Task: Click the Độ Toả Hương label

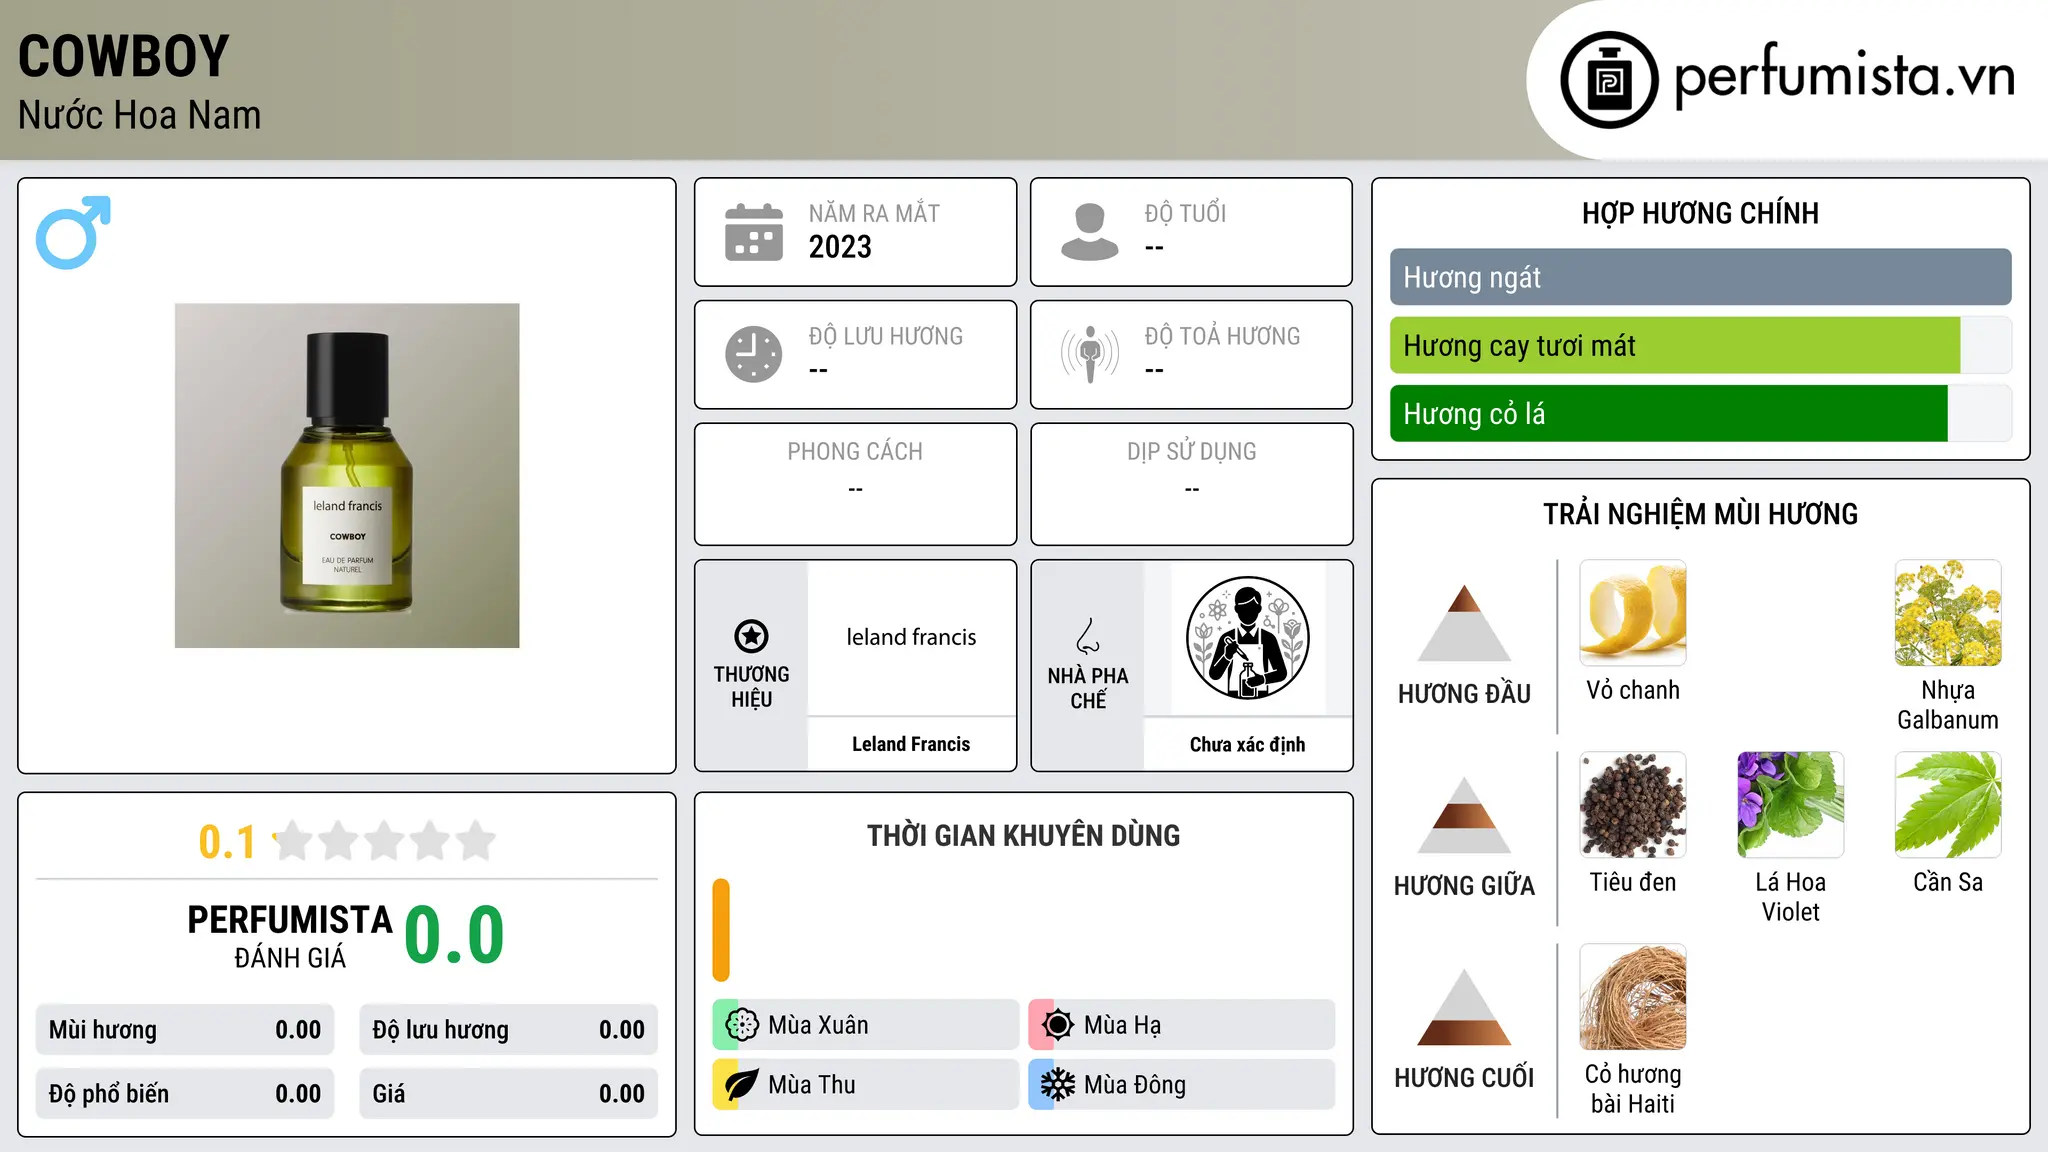Action: tap(1222, 336)
